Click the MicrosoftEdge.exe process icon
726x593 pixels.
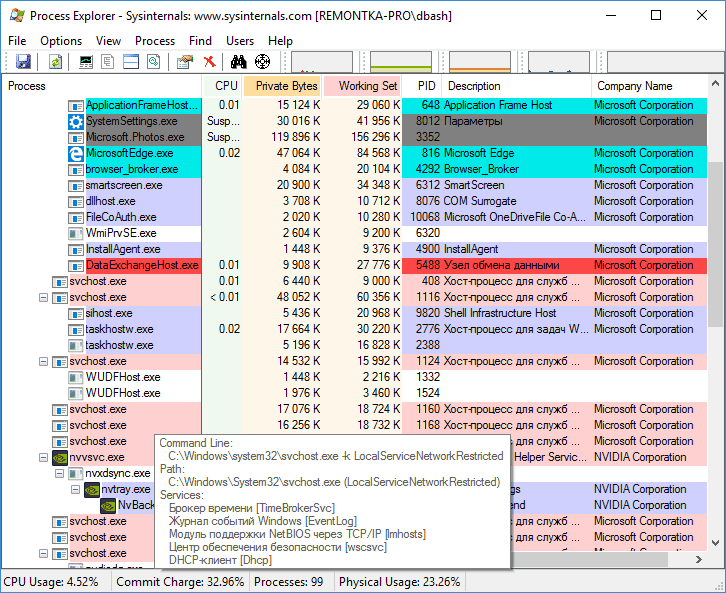tap(76, 153)
